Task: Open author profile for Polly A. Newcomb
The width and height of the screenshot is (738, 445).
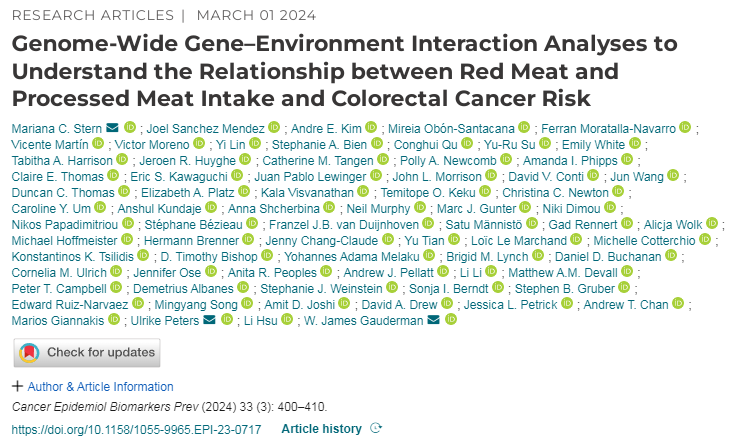Action: point(448,161)
